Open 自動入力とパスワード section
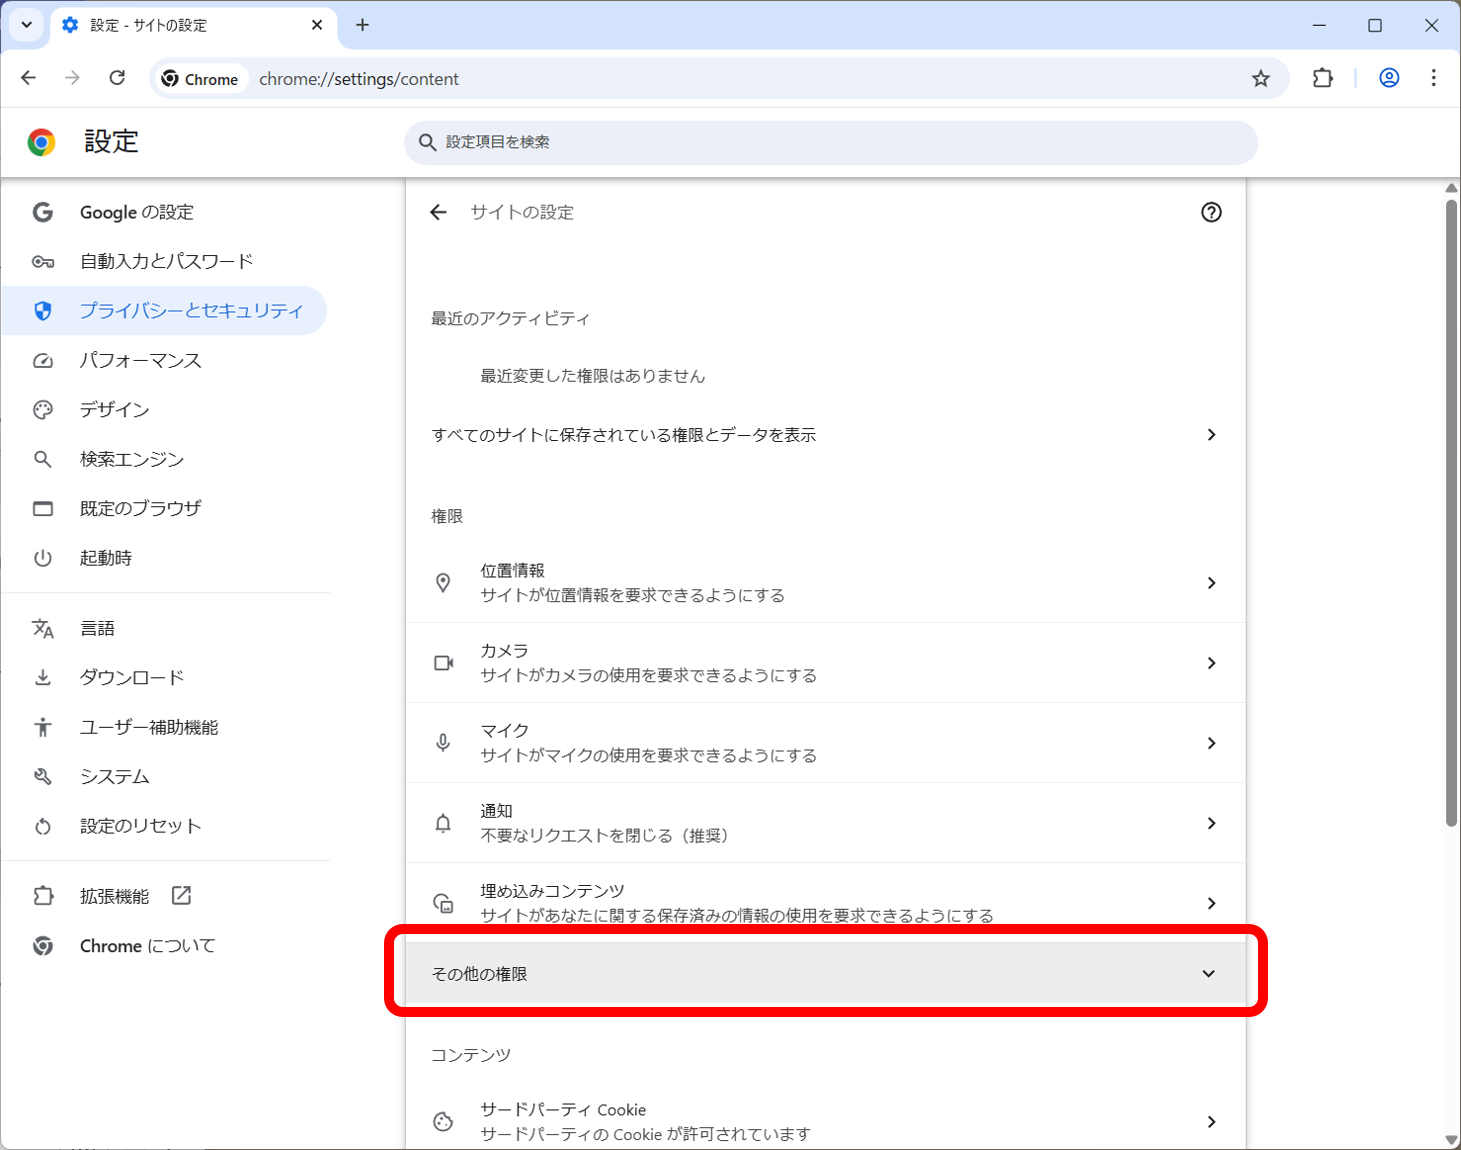This screenshot has height=1150, width=1461. (165, 261)
